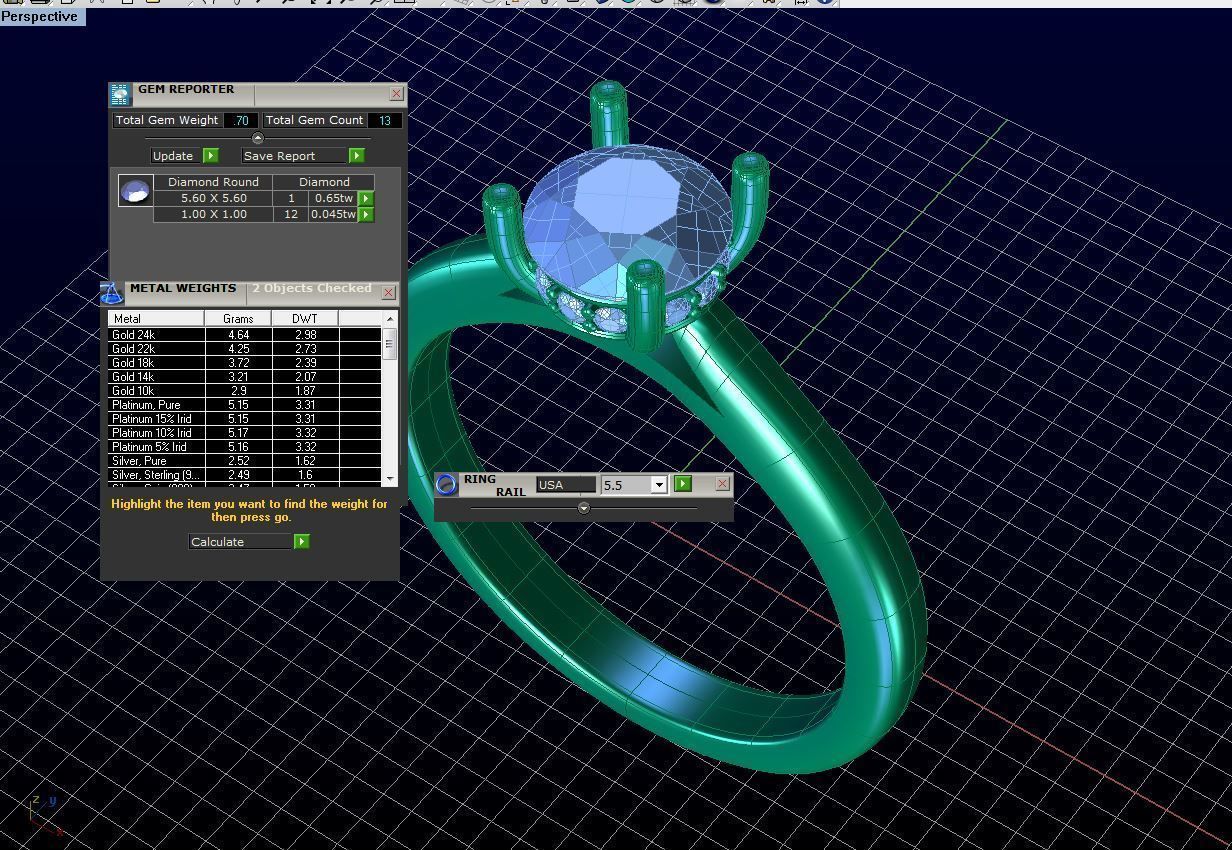
Task: Select the Silver, Pure row
Action: tap(245, 461)
